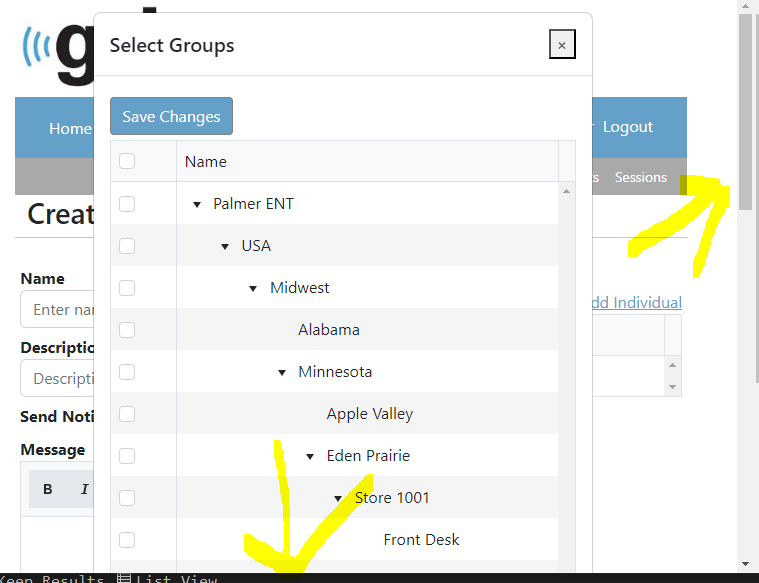Toggle the select-all header checkbox
This screenshot has height=583, width=759.
127,161
